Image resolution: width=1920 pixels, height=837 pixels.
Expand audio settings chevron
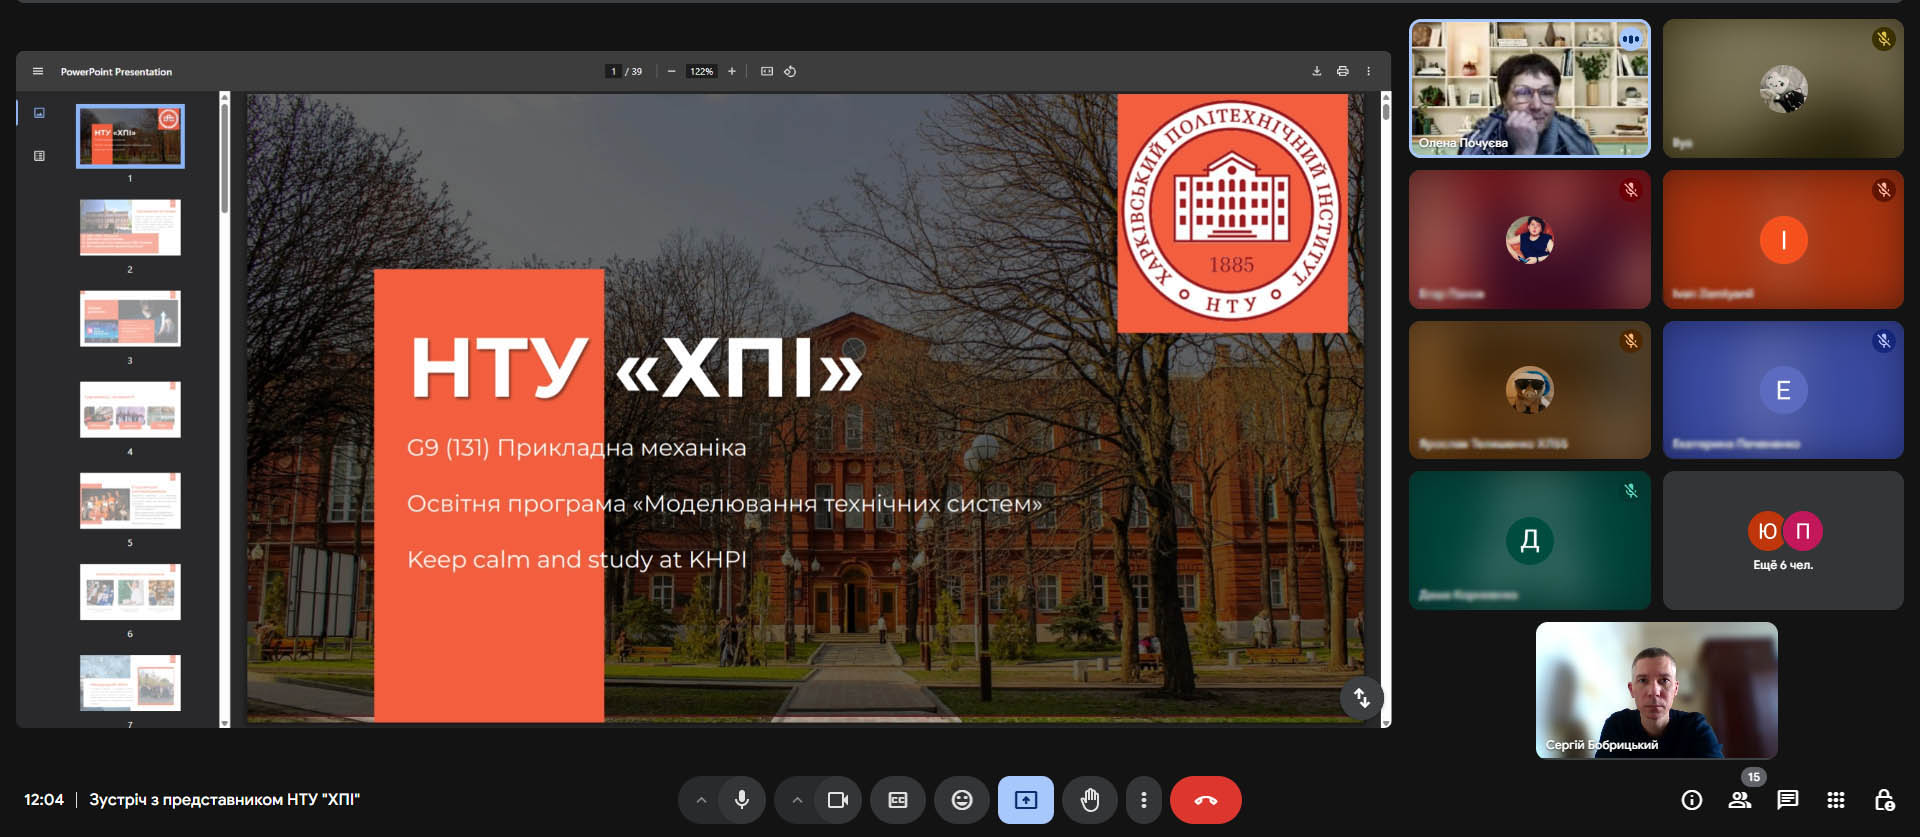[x=701, y=800]
